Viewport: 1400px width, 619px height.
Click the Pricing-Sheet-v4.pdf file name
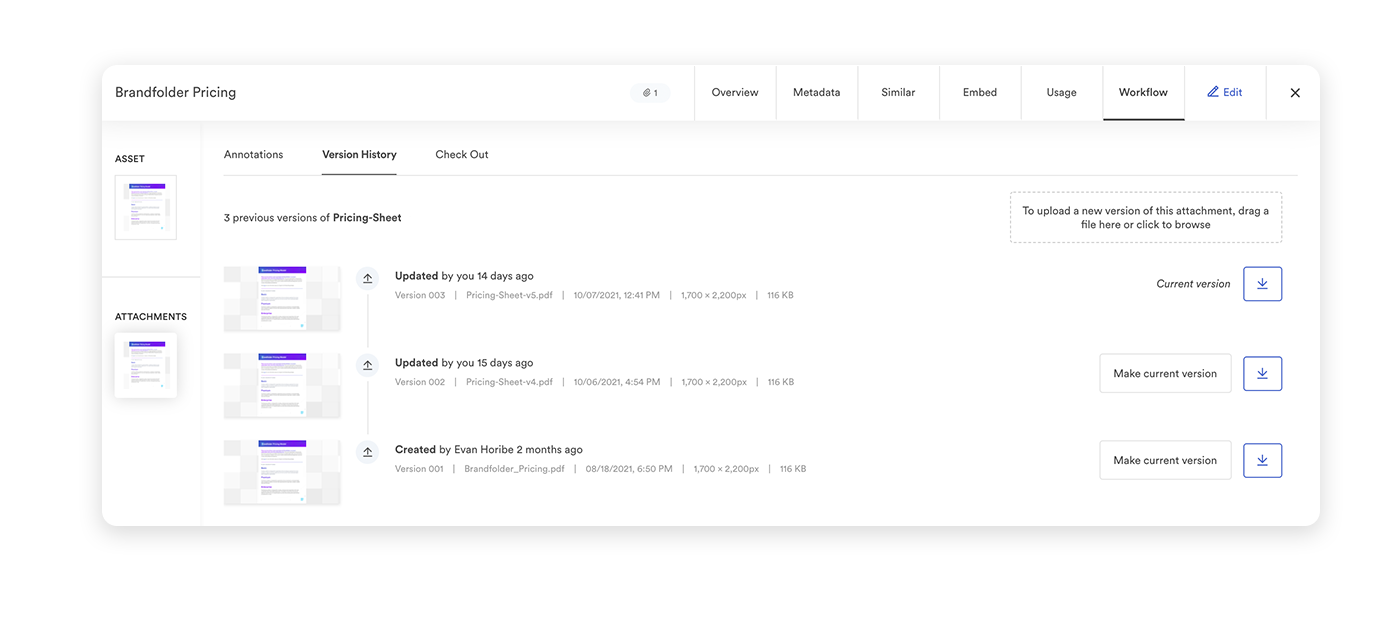pos(509,382)
